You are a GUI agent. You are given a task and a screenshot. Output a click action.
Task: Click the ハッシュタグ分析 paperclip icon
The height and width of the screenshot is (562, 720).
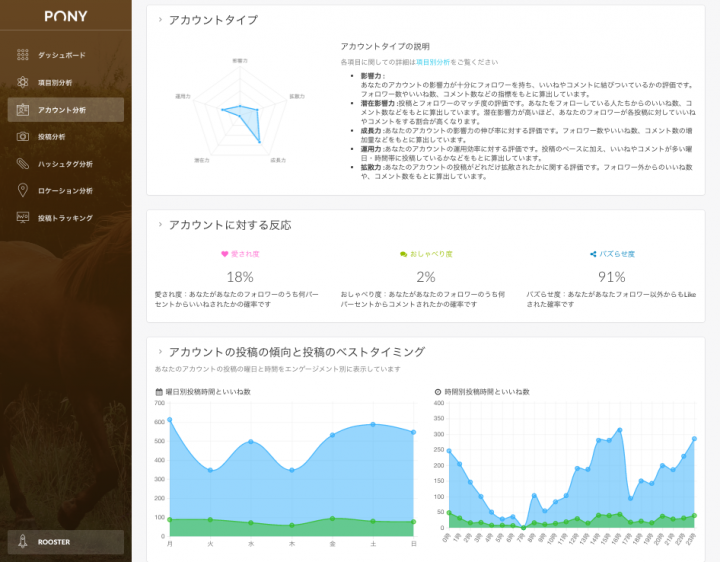tap(22, 163)
